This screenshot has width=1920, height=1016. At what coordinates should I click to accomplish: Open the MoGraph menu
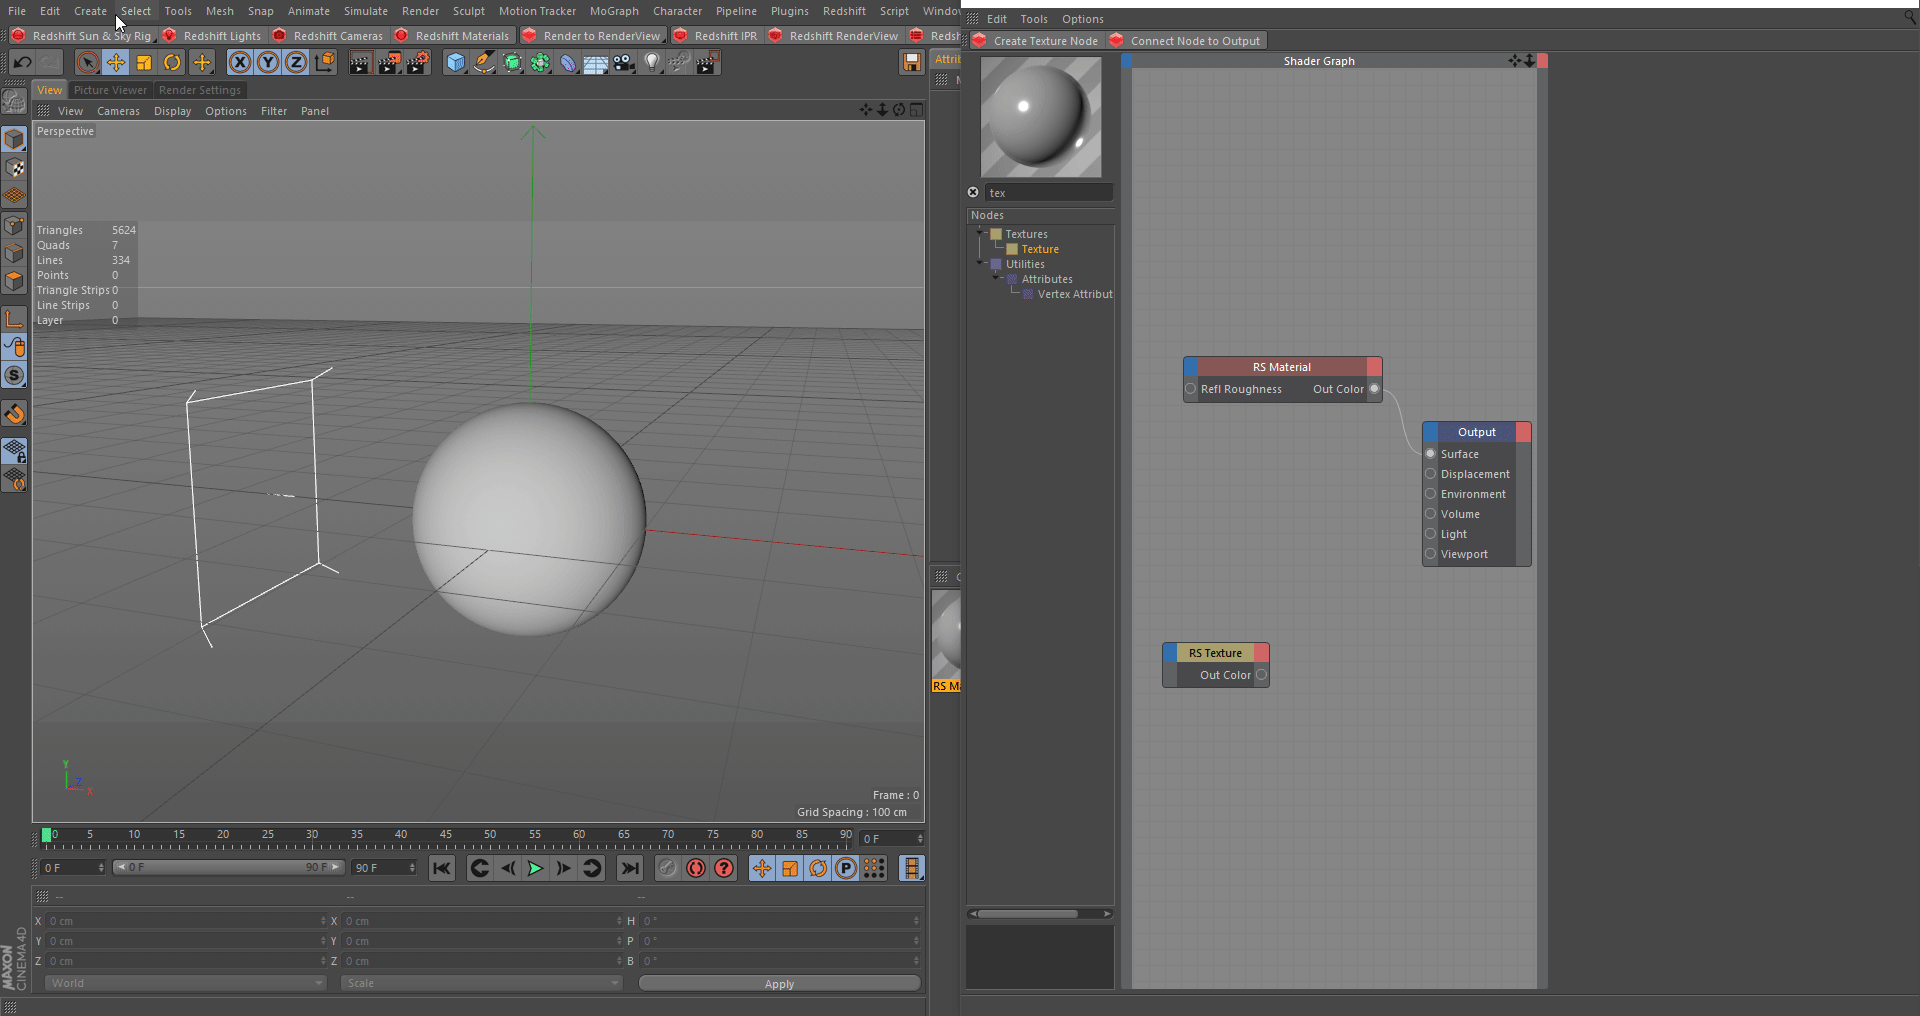tap(613, 11)
